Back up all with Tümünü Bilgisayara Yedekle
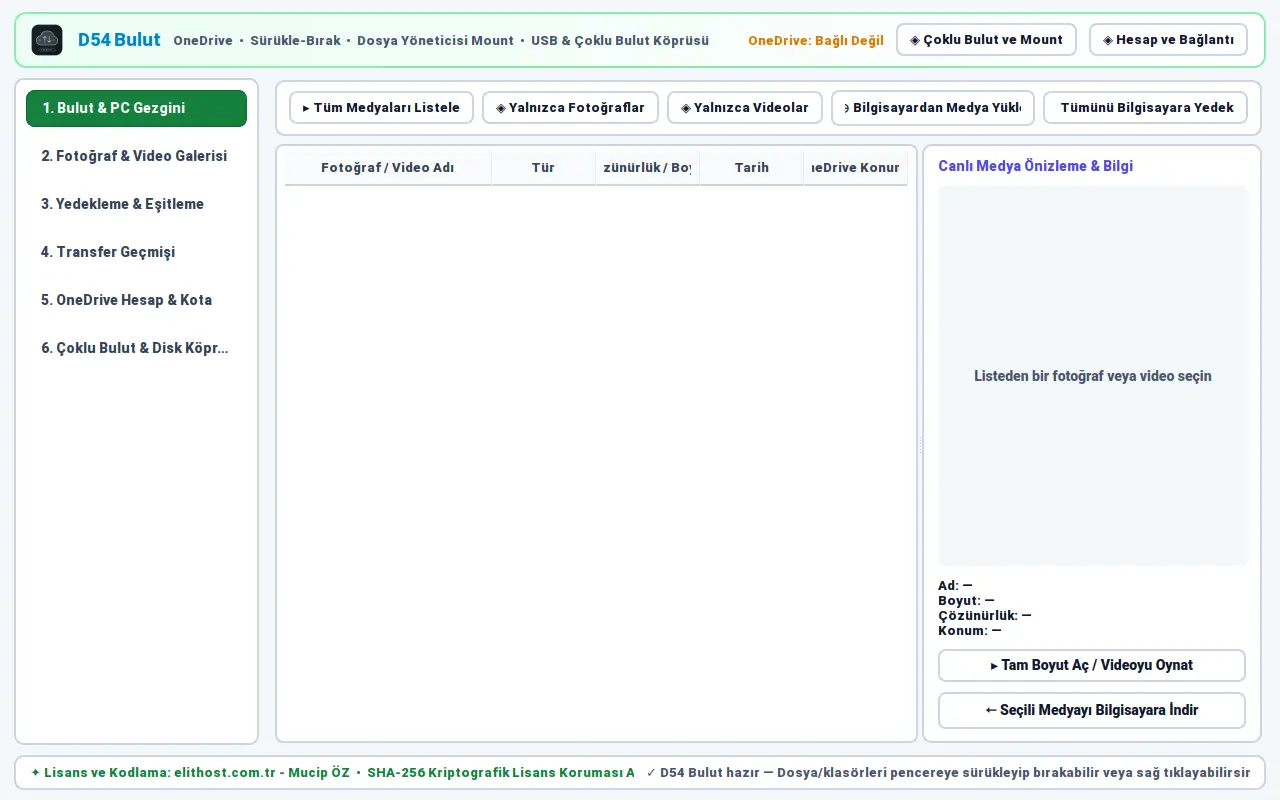This screenshot has width=1280, height=800. tap(1145, 108)
